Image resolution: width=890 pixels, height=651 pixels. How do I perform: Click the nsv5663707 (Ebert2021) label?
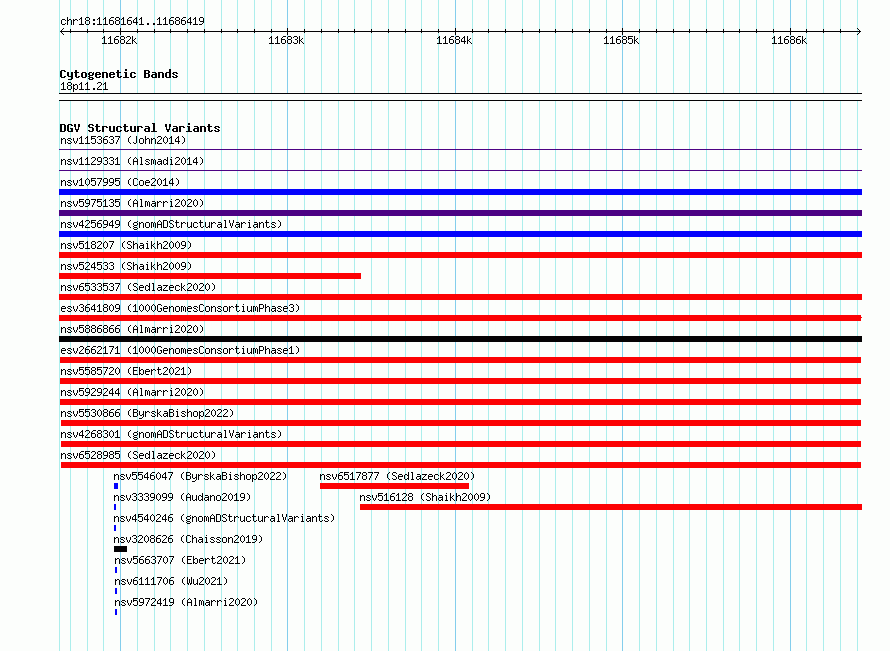[180, 560]
